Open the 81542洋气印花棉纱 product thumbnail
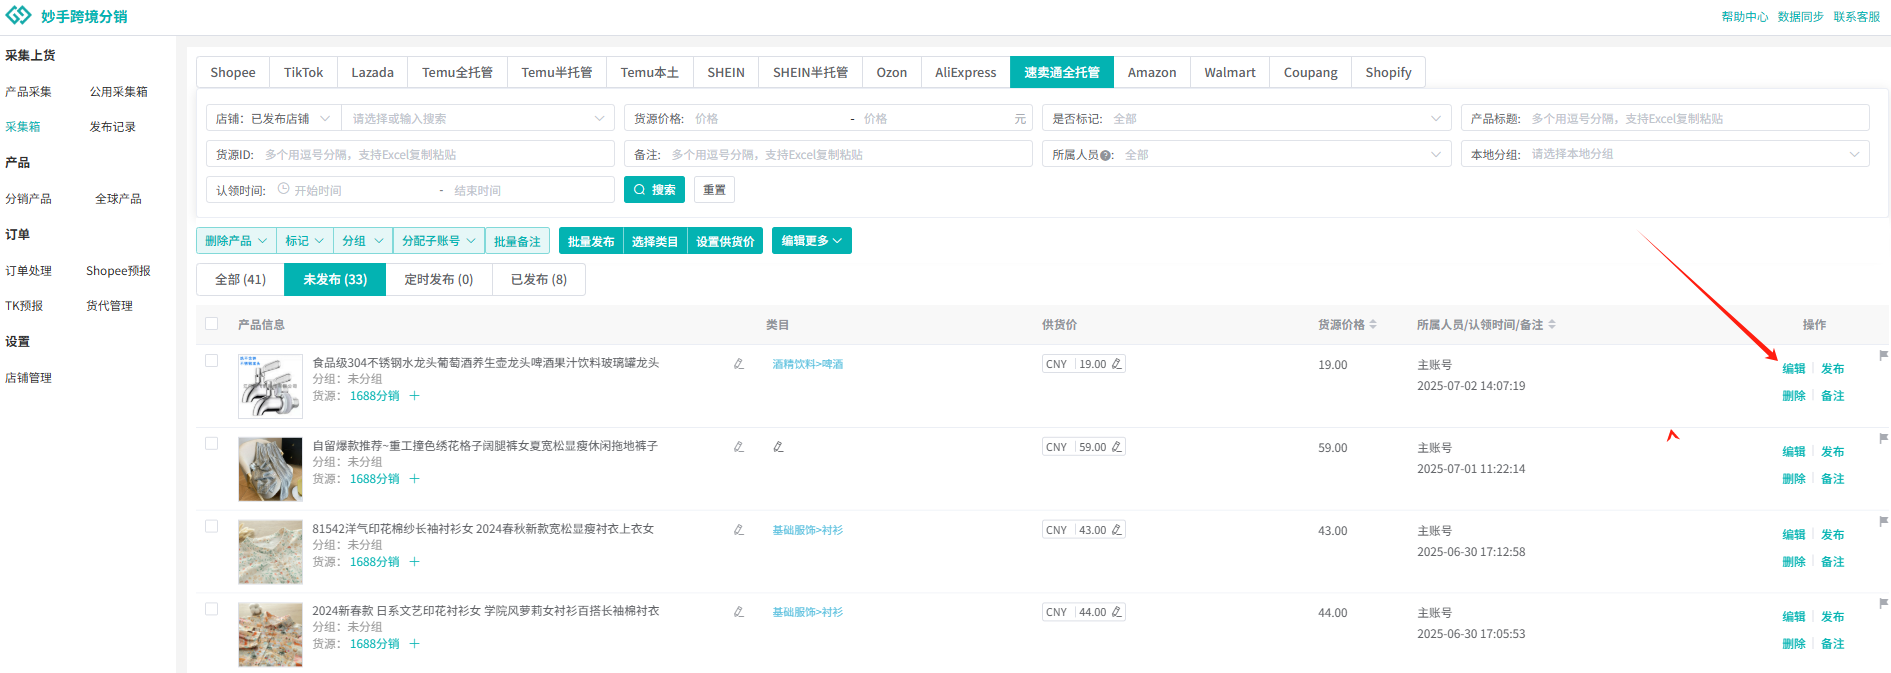Viewport: 1891px width, 673px height. (x=270, y=552)
